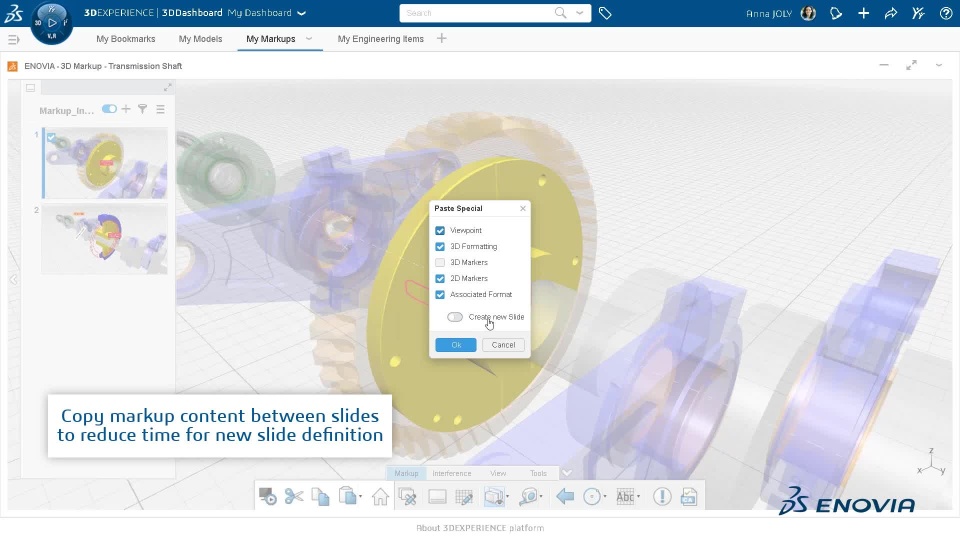Screen dimensions: 960x540
Task: Collapse the left panel arrow handle
Action: [13, 280]
